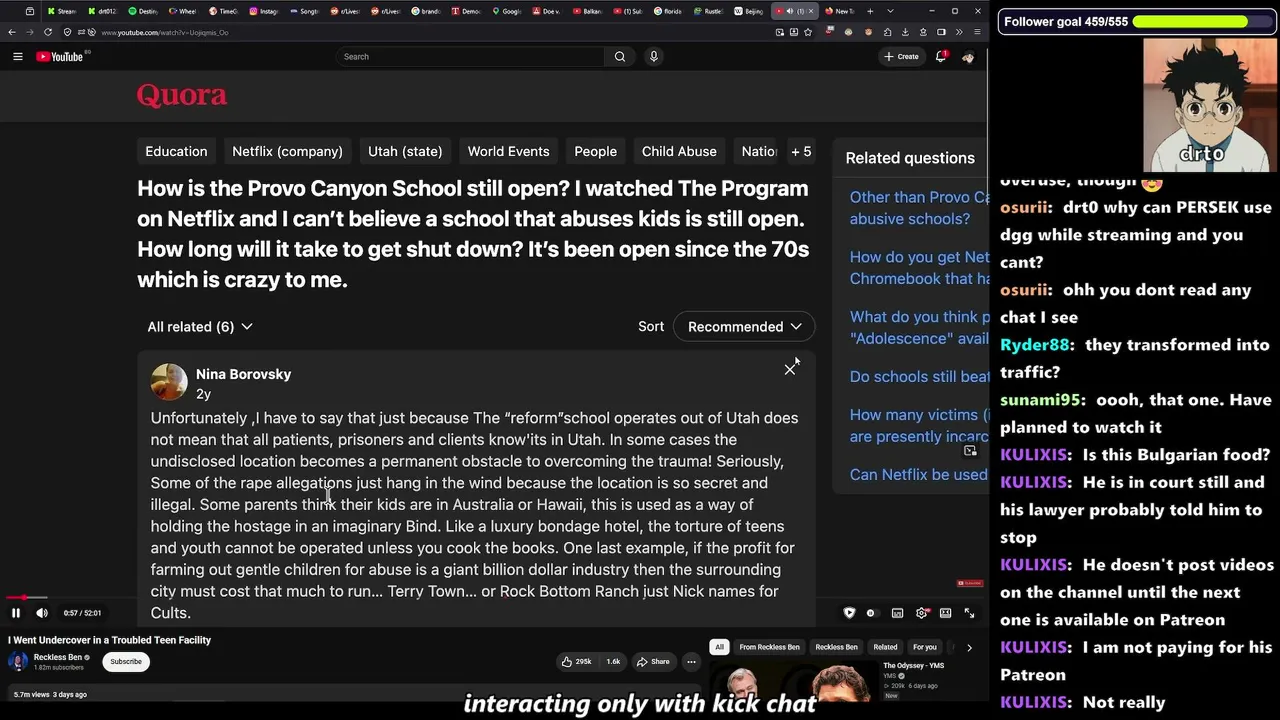Click the 5.7m views 3 days ago text
This screenshot has width=1280, height=720.
click(x=50, y=694)
